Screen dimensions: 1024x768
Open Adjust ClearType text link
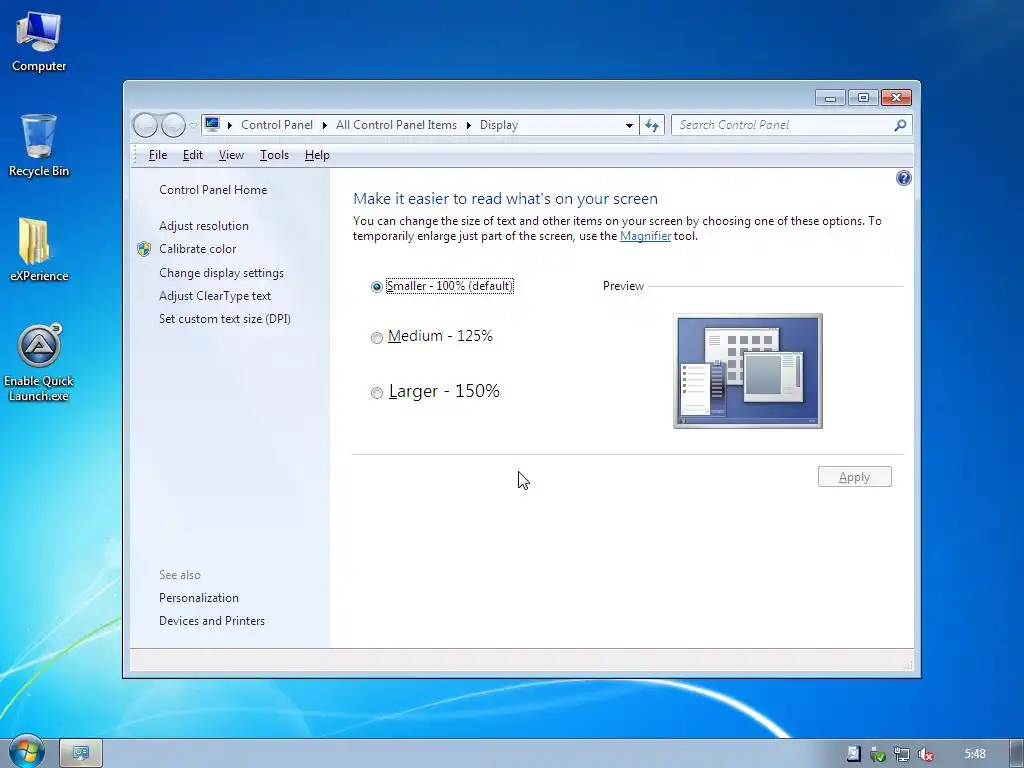point(215,296)
